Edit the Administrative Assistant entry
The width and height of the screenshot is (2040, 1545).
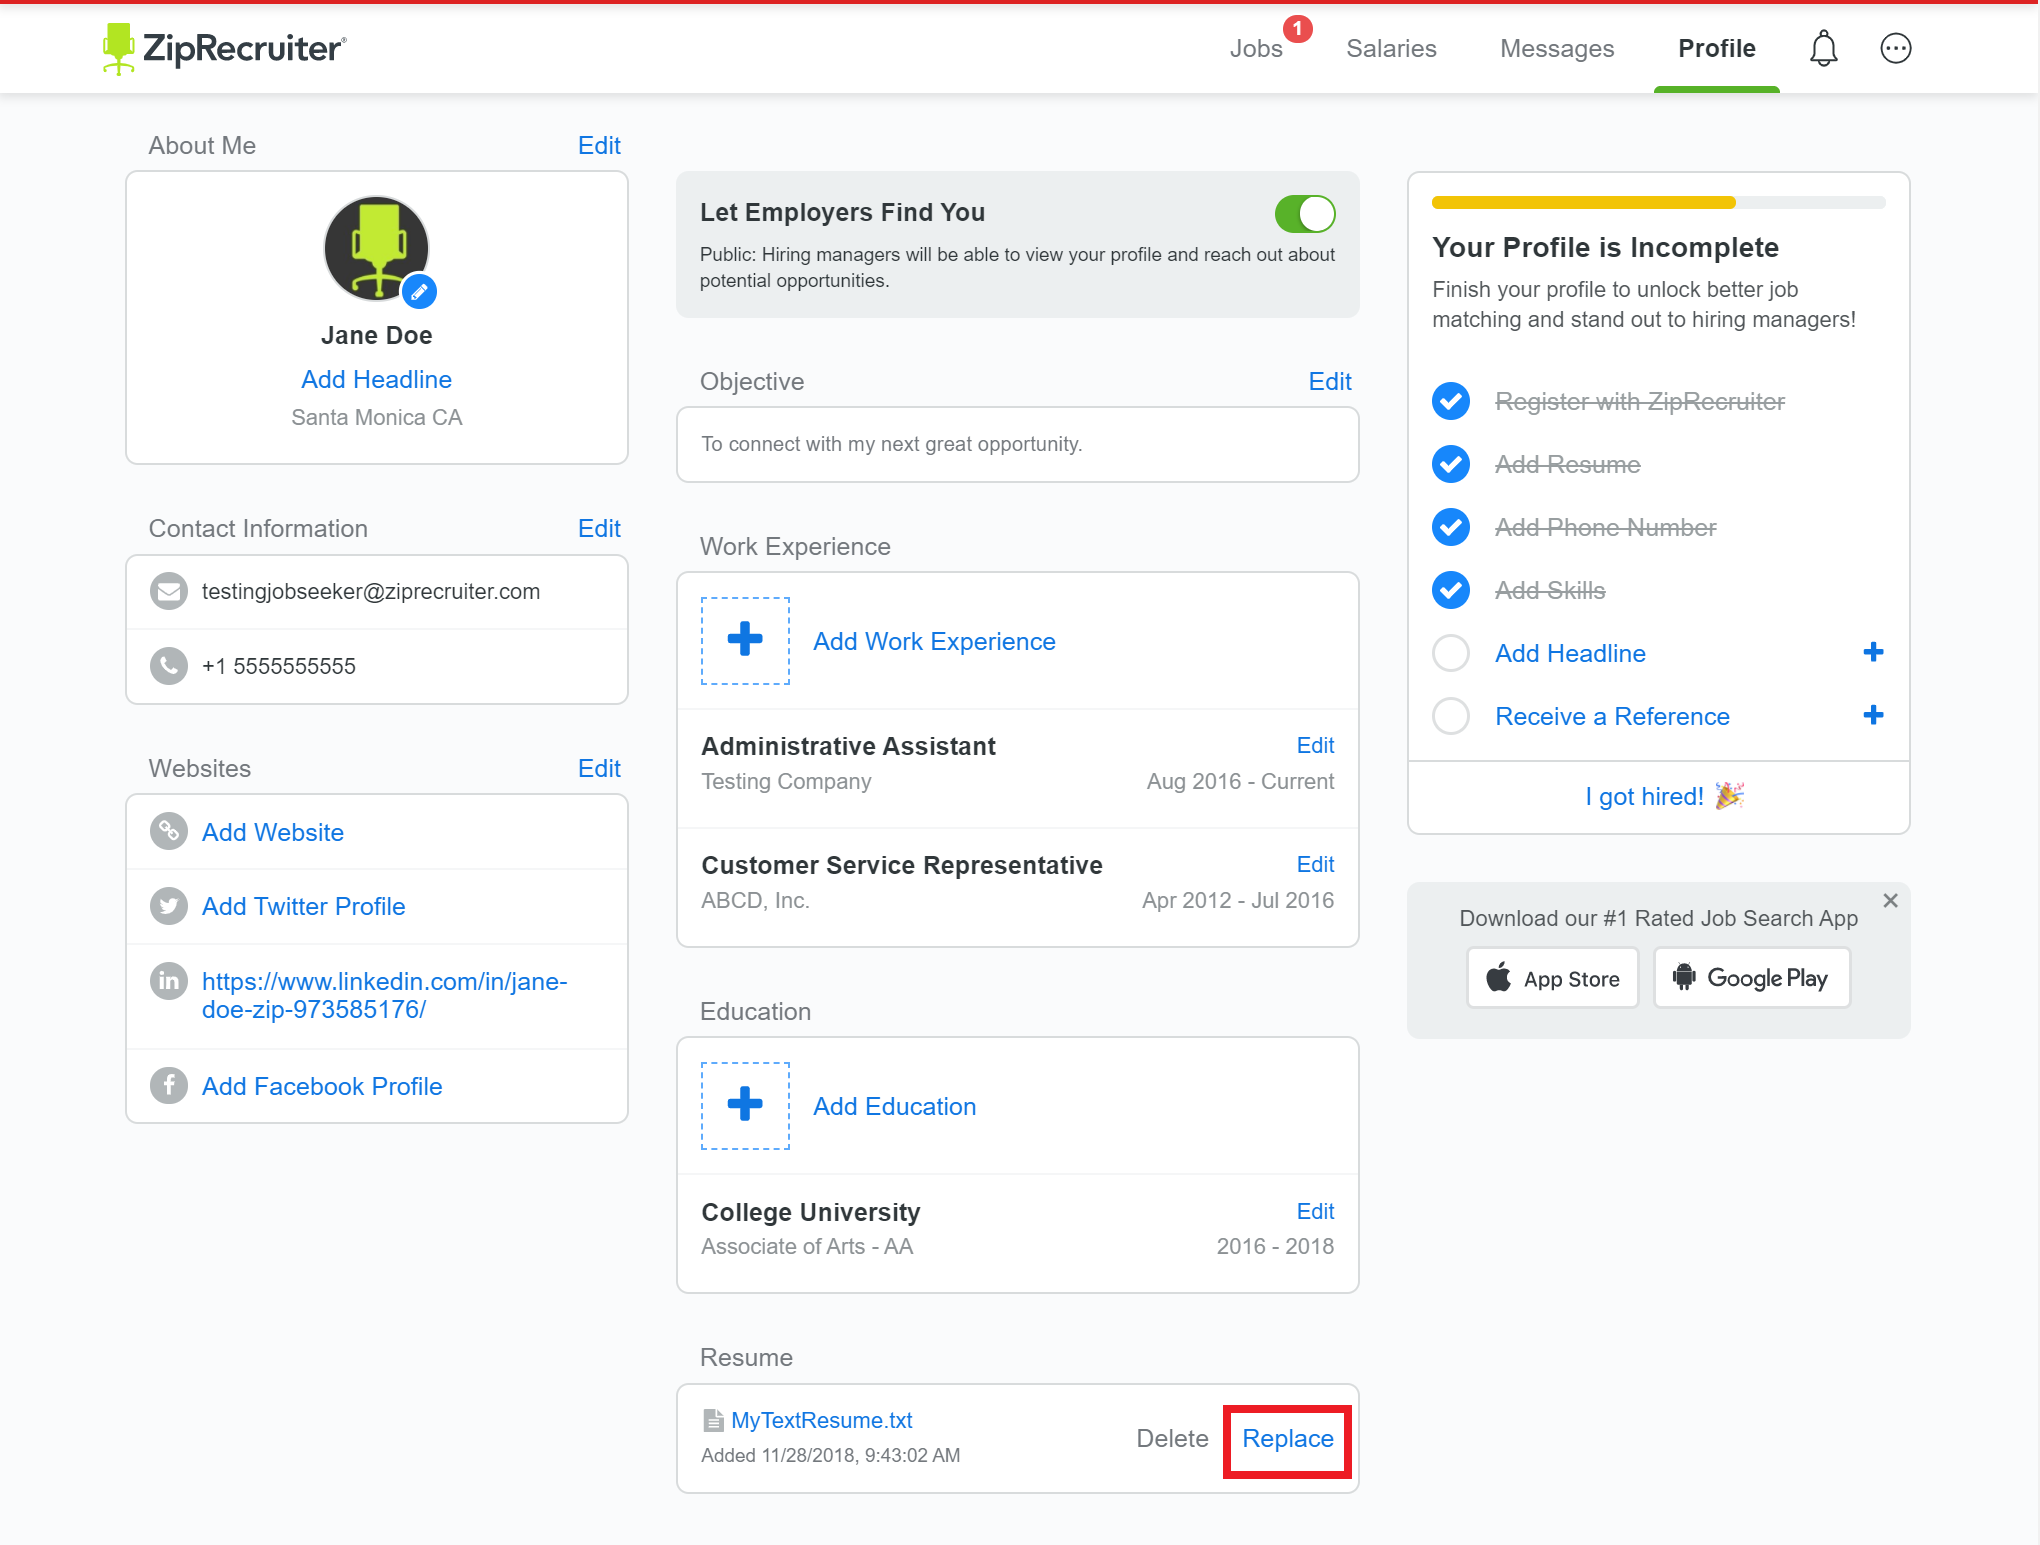1315,745
